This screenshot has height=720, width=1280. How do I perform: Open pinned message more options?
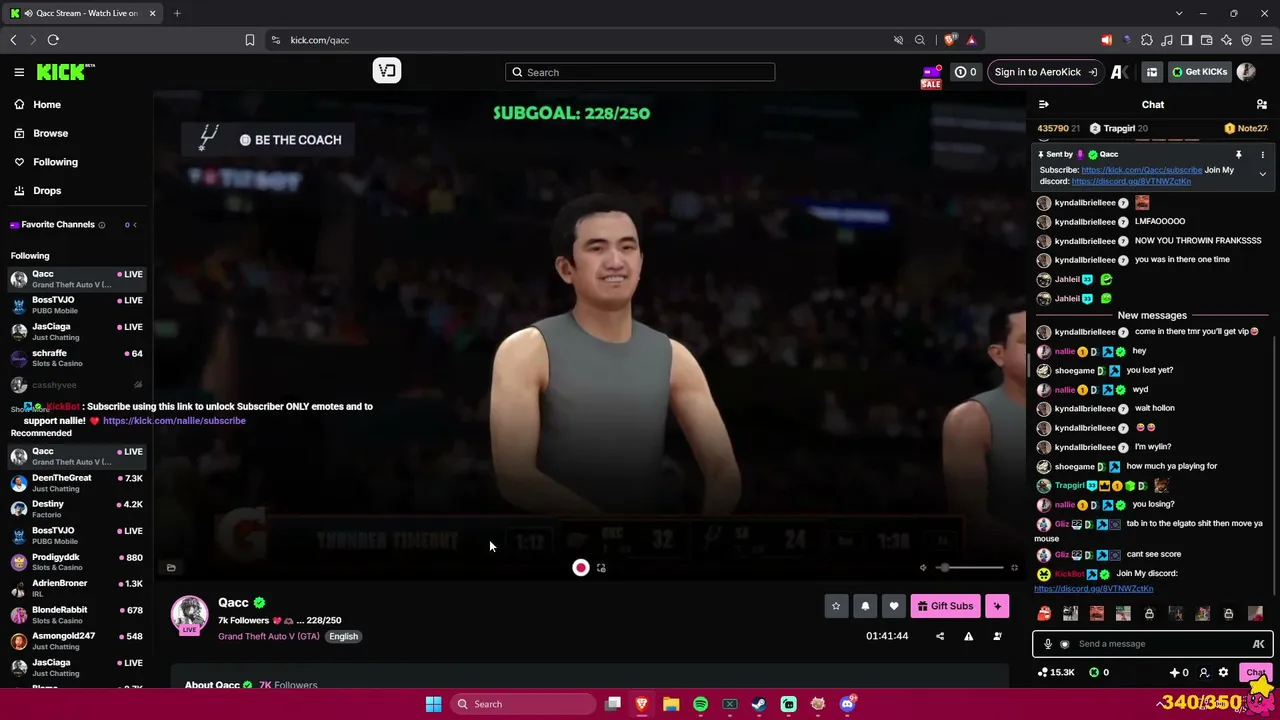click(1262, 155)
